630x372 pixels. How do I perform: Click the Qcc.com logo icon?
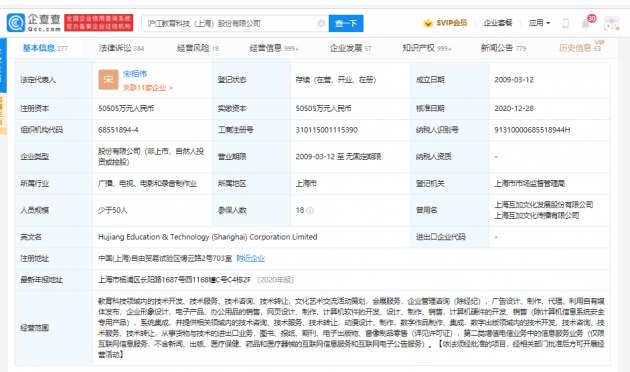click(16, 23)
